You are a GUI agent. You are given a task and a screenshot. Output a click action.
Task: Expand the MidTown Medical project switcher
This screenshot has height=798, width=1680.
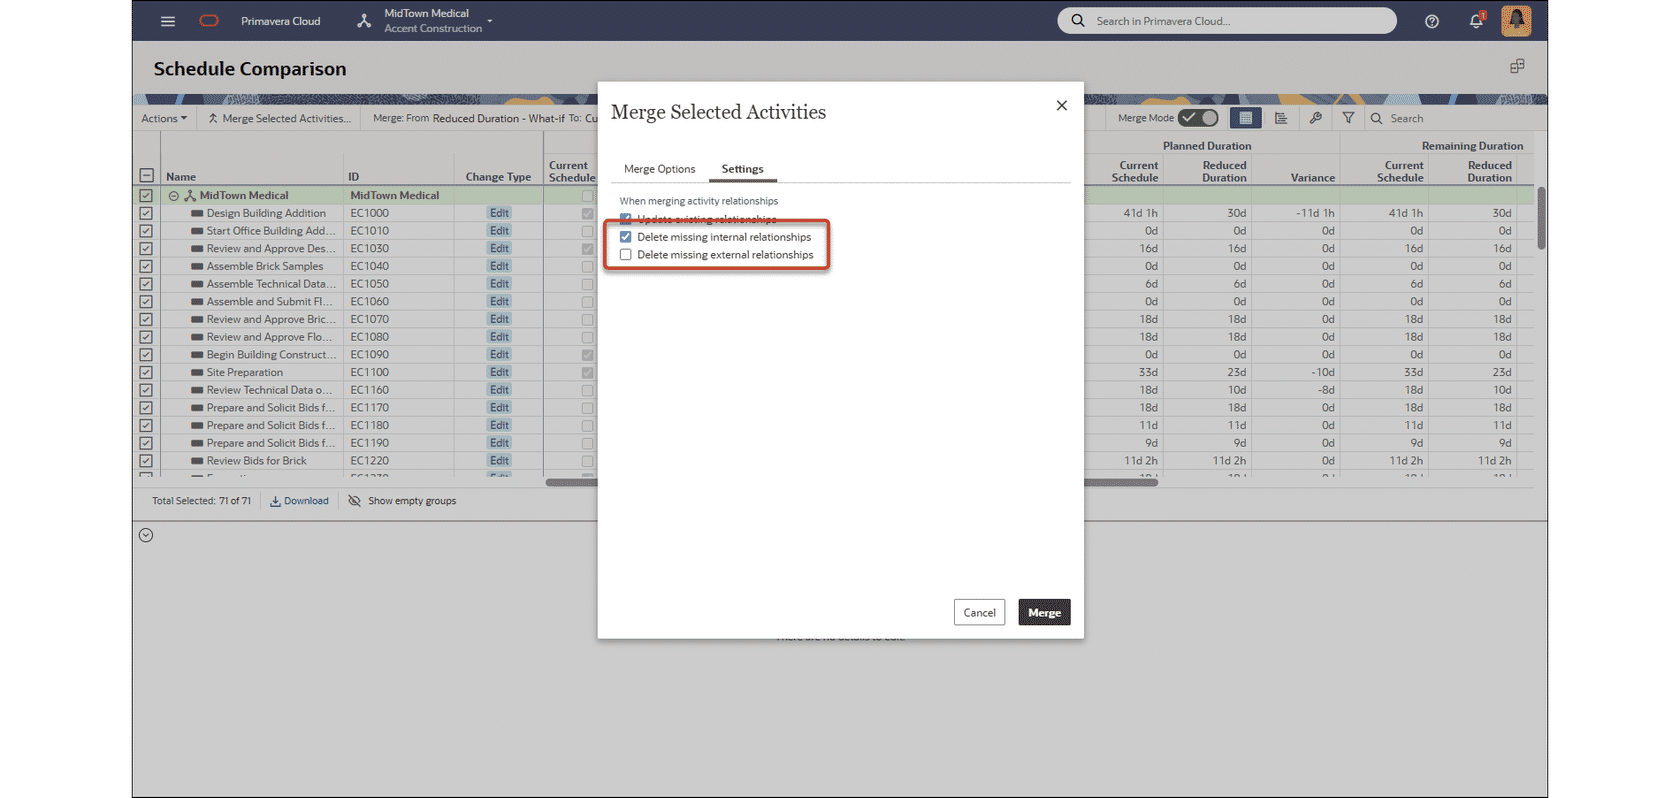pyautogui.click(x=490, y=21)
